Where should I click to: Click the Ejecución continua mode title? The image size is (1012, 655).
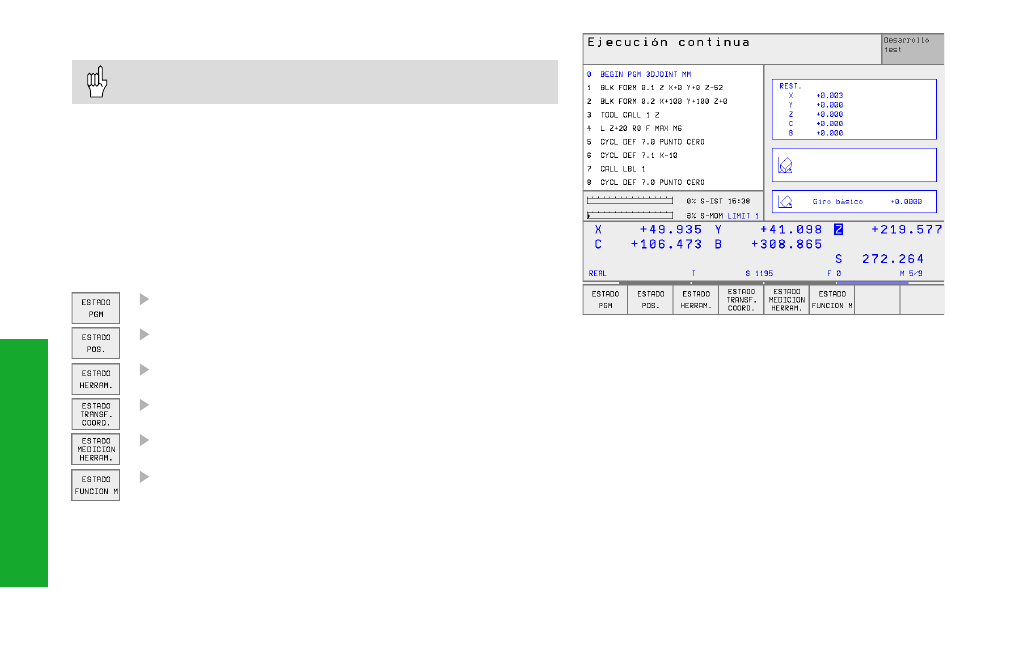[x=669, y=43]
